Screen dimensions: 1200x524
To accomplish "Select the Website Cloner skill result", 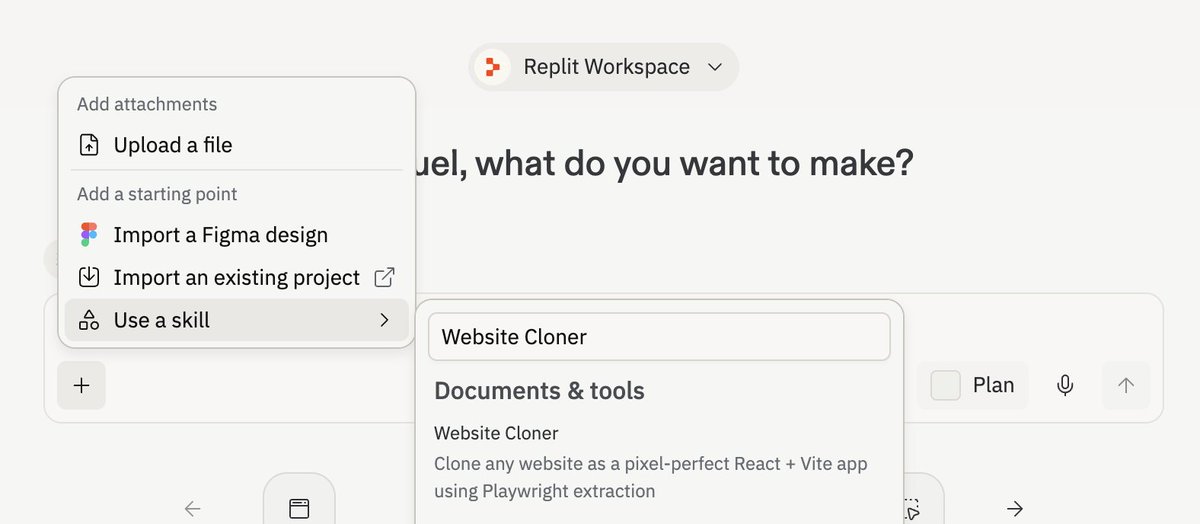I will 659,462.
